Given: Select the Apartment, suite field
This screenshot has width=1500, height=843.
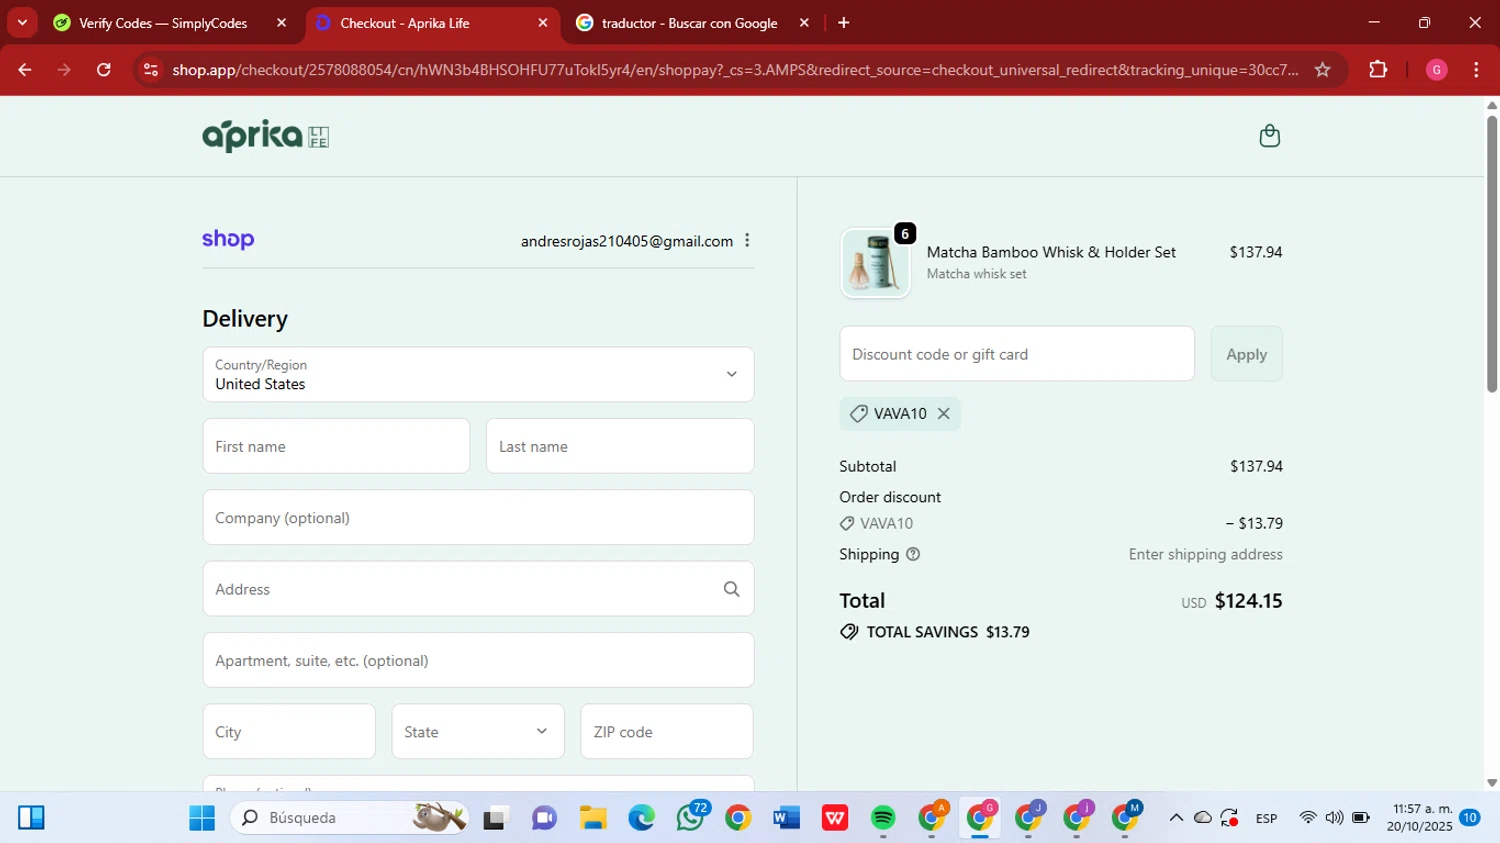Looking at the screenshot, I should point(478,660).
